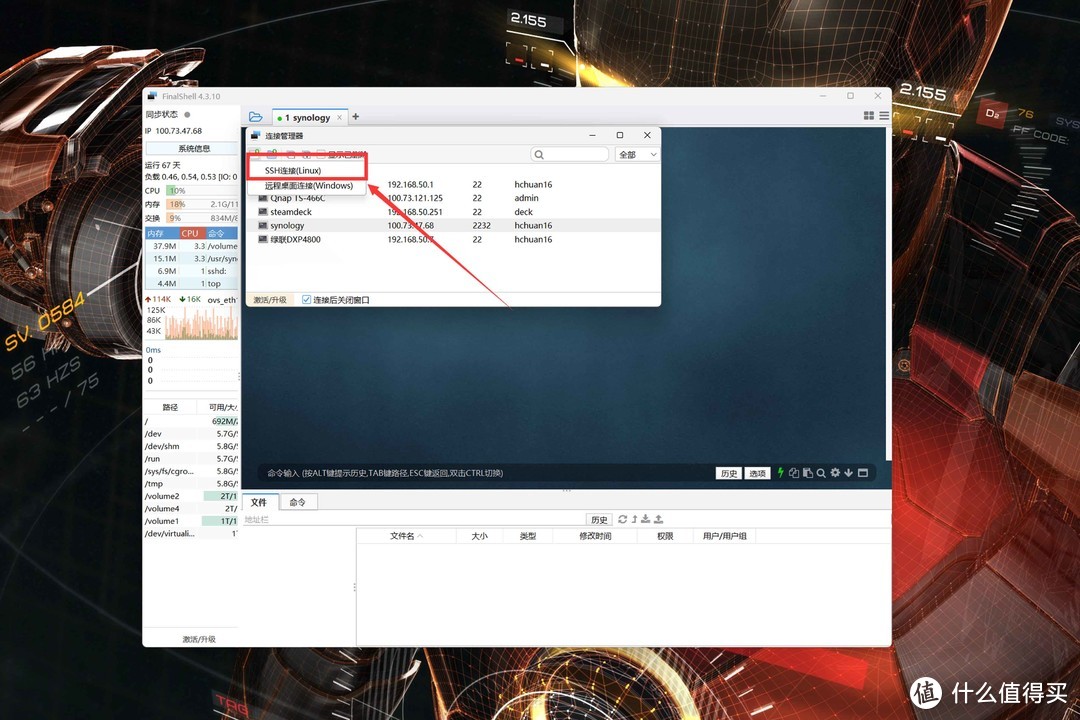Image resolution: width=1080 pixels, height=720 pixels.
Task: Refresh the file list with the refresh icon
Action: (622, 519)
